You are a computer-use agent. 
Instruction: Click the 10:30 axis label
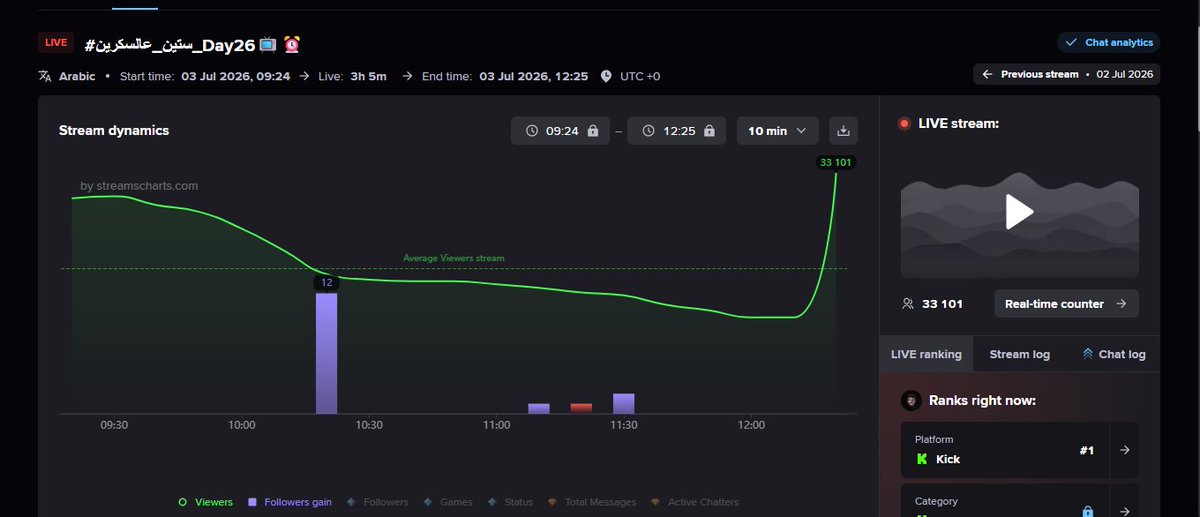coord(369,425)
